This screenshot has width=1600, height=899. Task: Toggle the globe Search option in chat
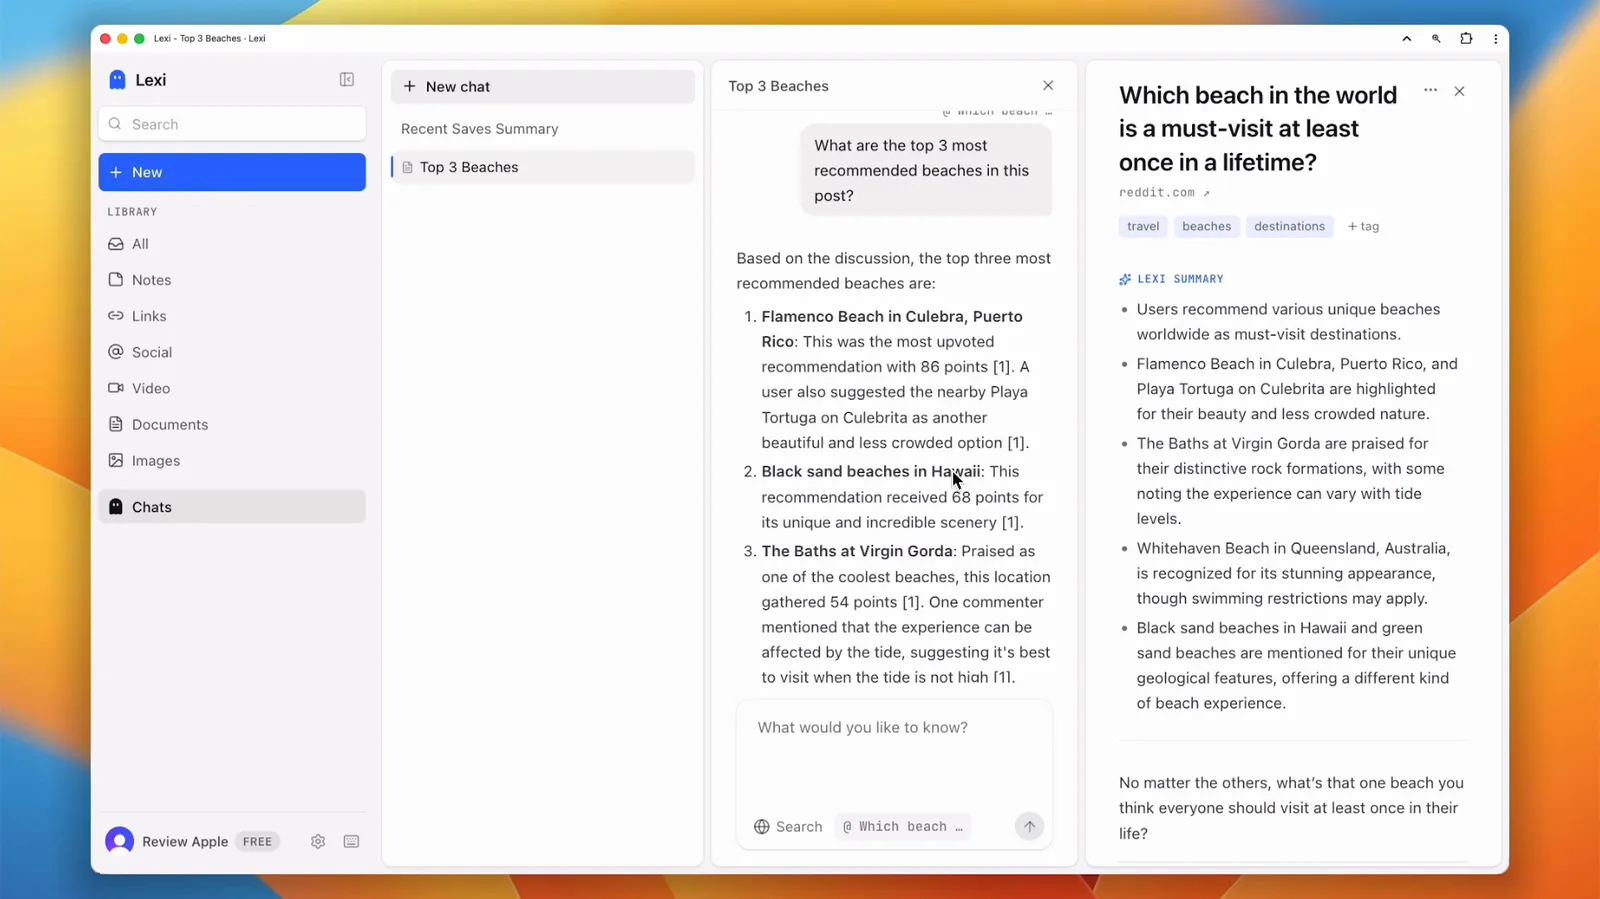click(788, 827)
